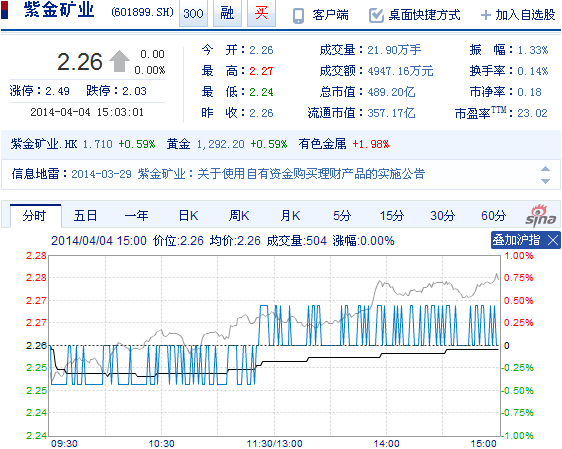Open the 黄金 gold quote link

(178, 144)
